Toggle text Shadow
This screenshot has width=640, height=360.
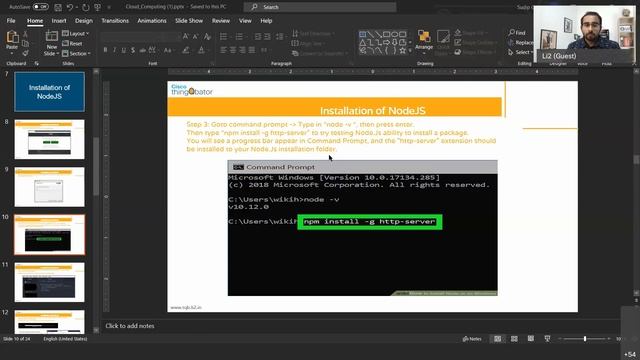[x=133, y=50]
